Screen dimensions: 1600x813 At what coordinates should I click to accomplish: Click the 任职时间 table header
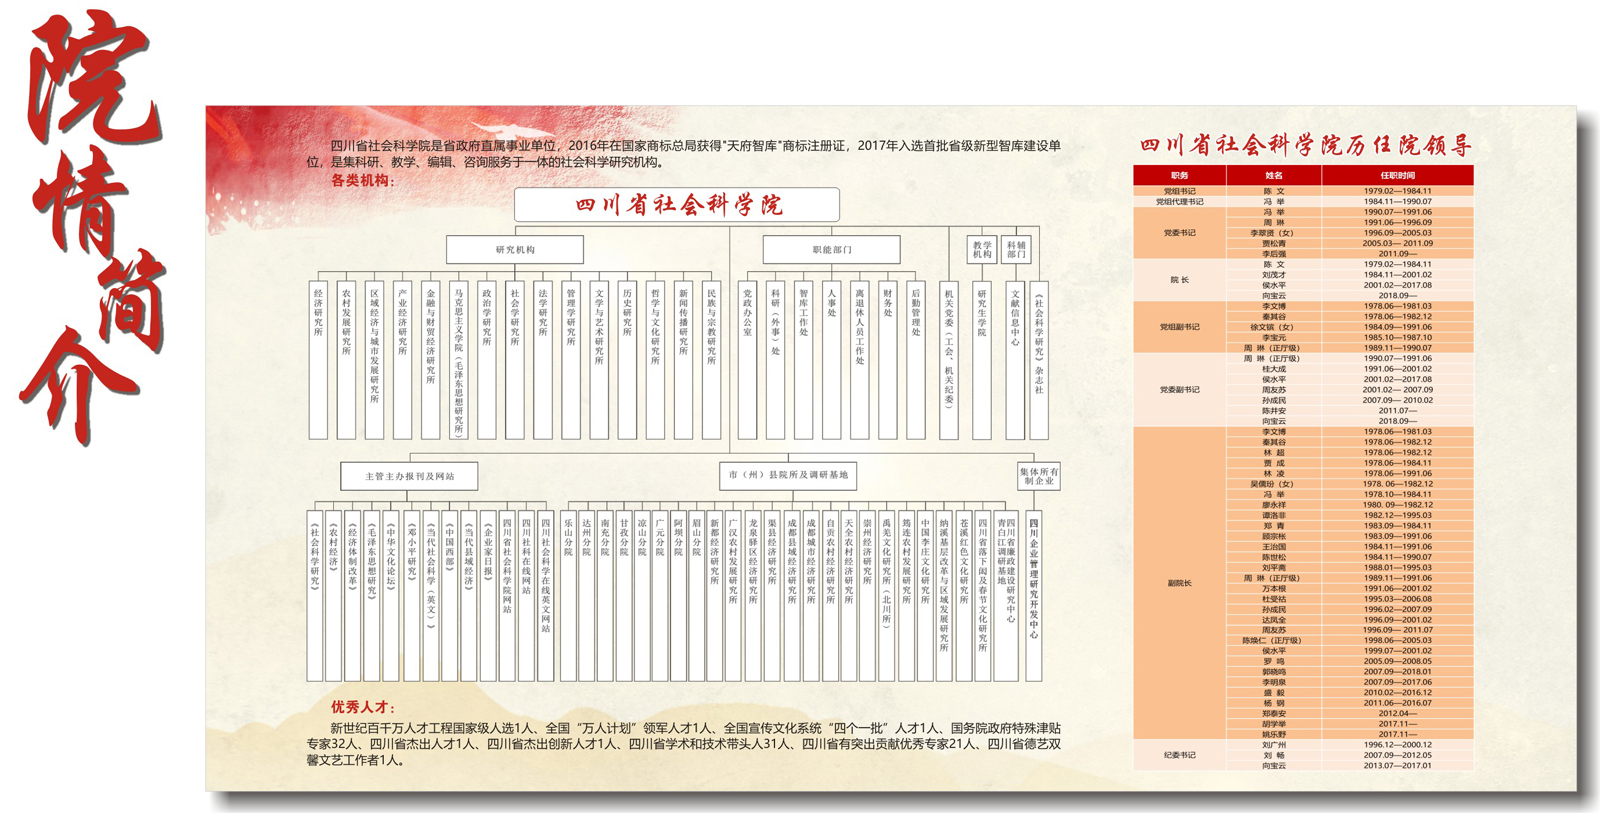[x=1398, y=176]
